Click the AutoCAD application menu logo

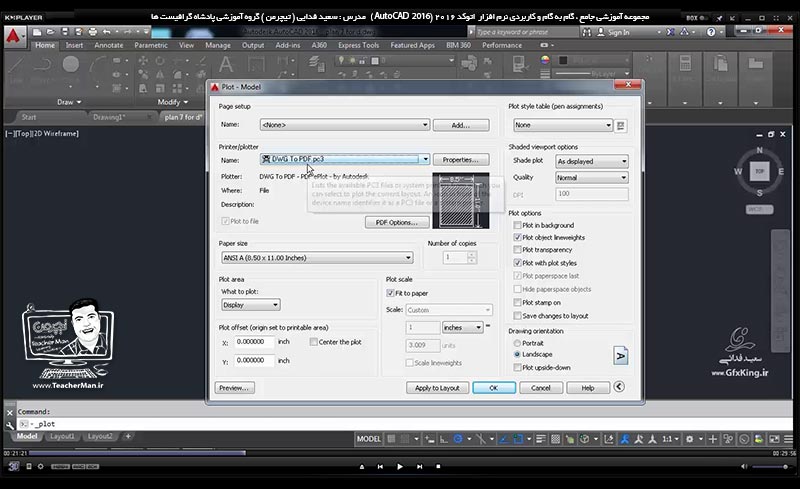pos(14,37)
